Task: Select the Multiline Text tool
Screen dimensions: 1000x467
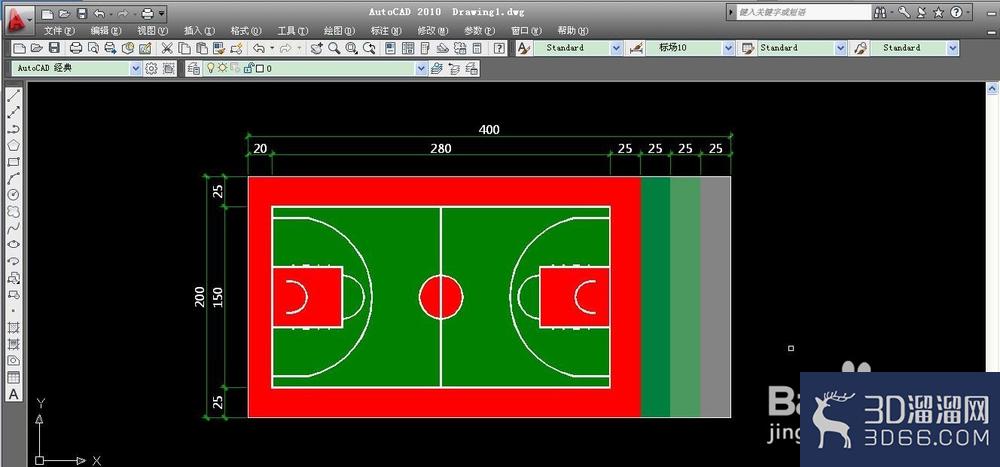Action: [13, 394]
